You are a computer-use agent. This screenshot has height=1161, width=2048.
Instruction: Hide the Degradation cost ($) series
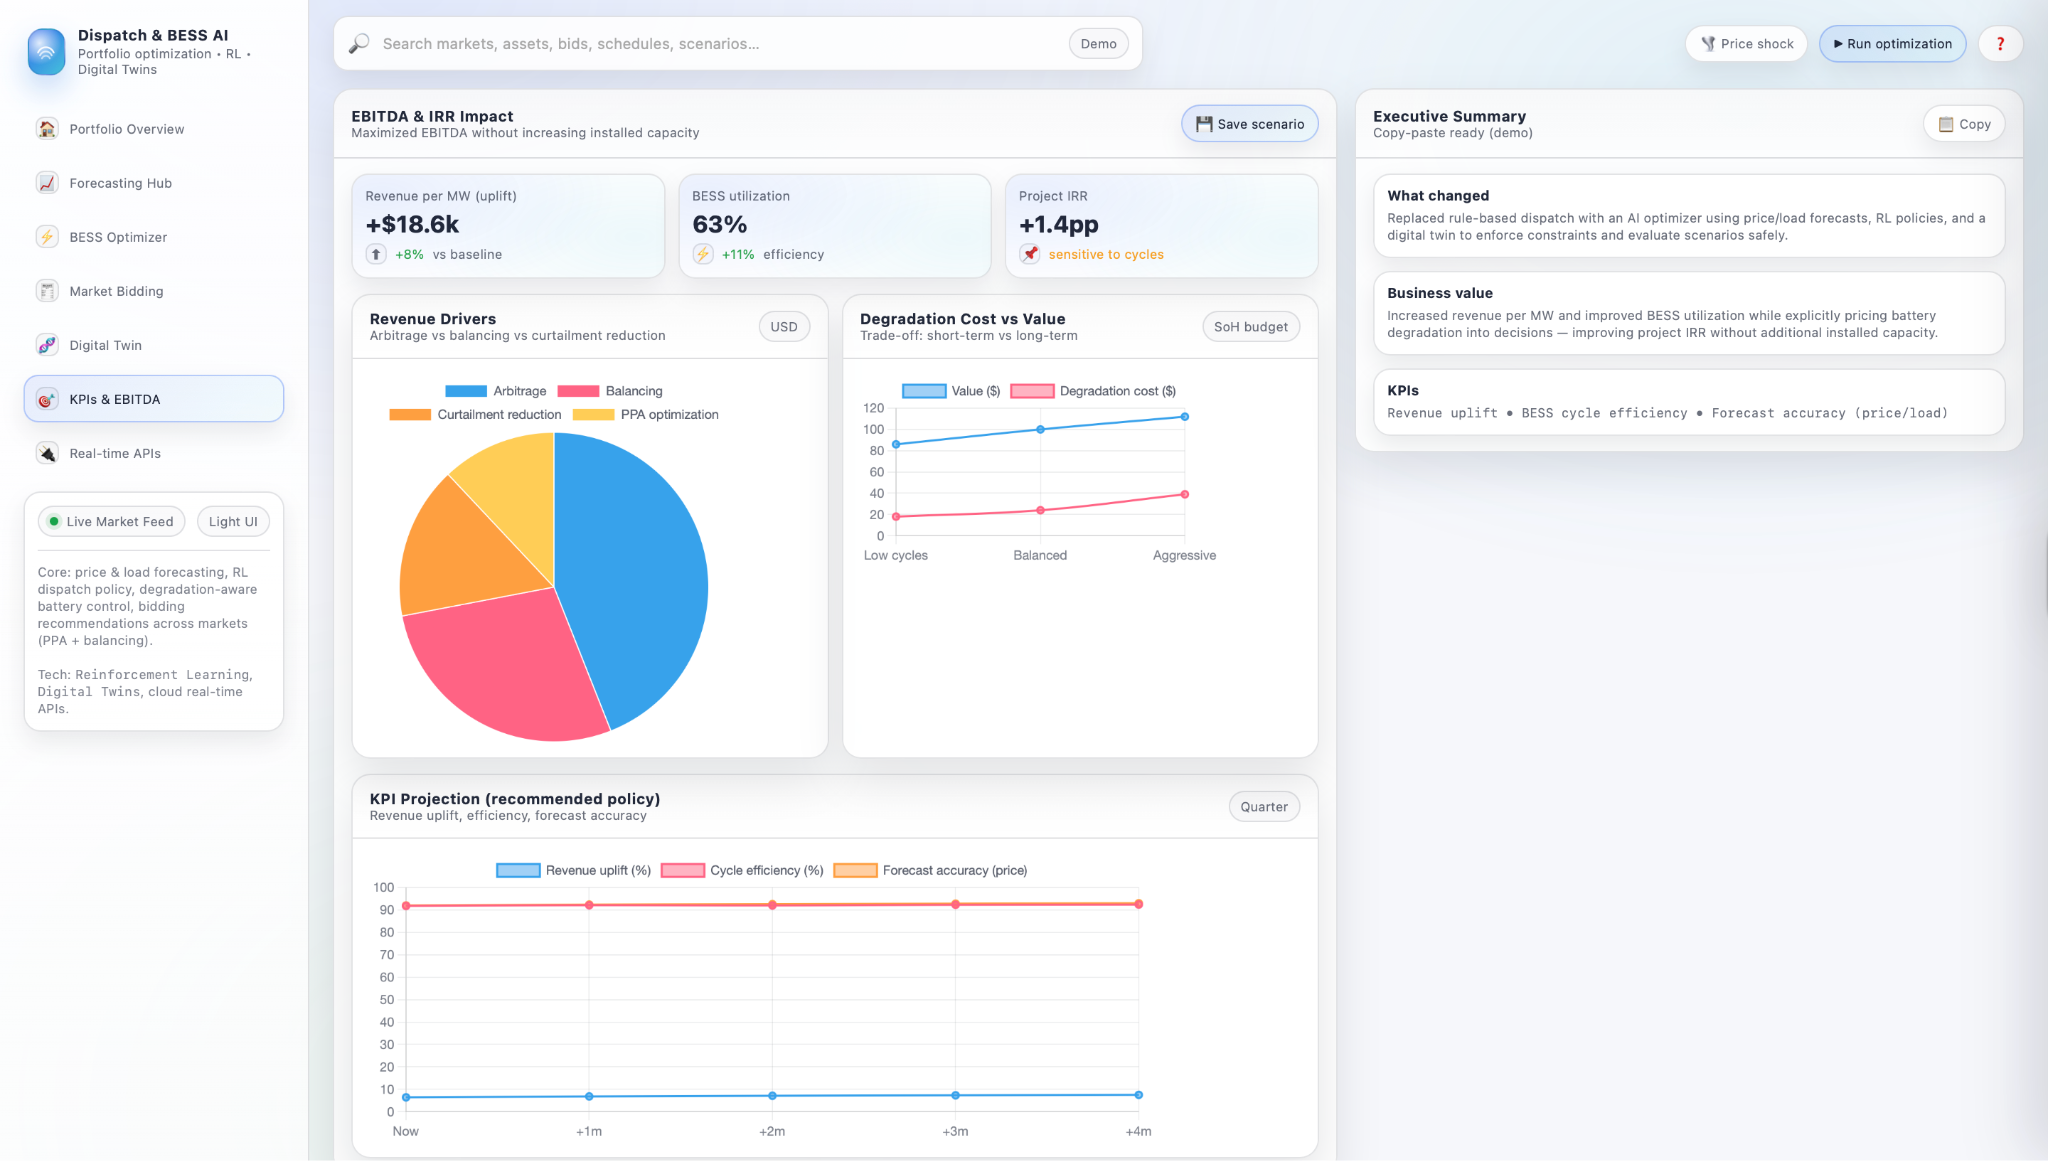(x=1093, y=391)
